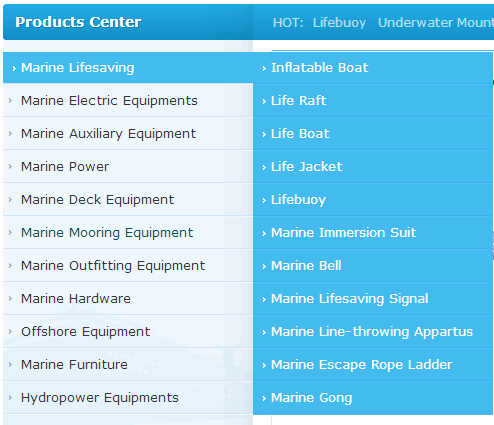
Task: Click the HOT Lifebuoy link in the header
Action: (x=339, y=23)
